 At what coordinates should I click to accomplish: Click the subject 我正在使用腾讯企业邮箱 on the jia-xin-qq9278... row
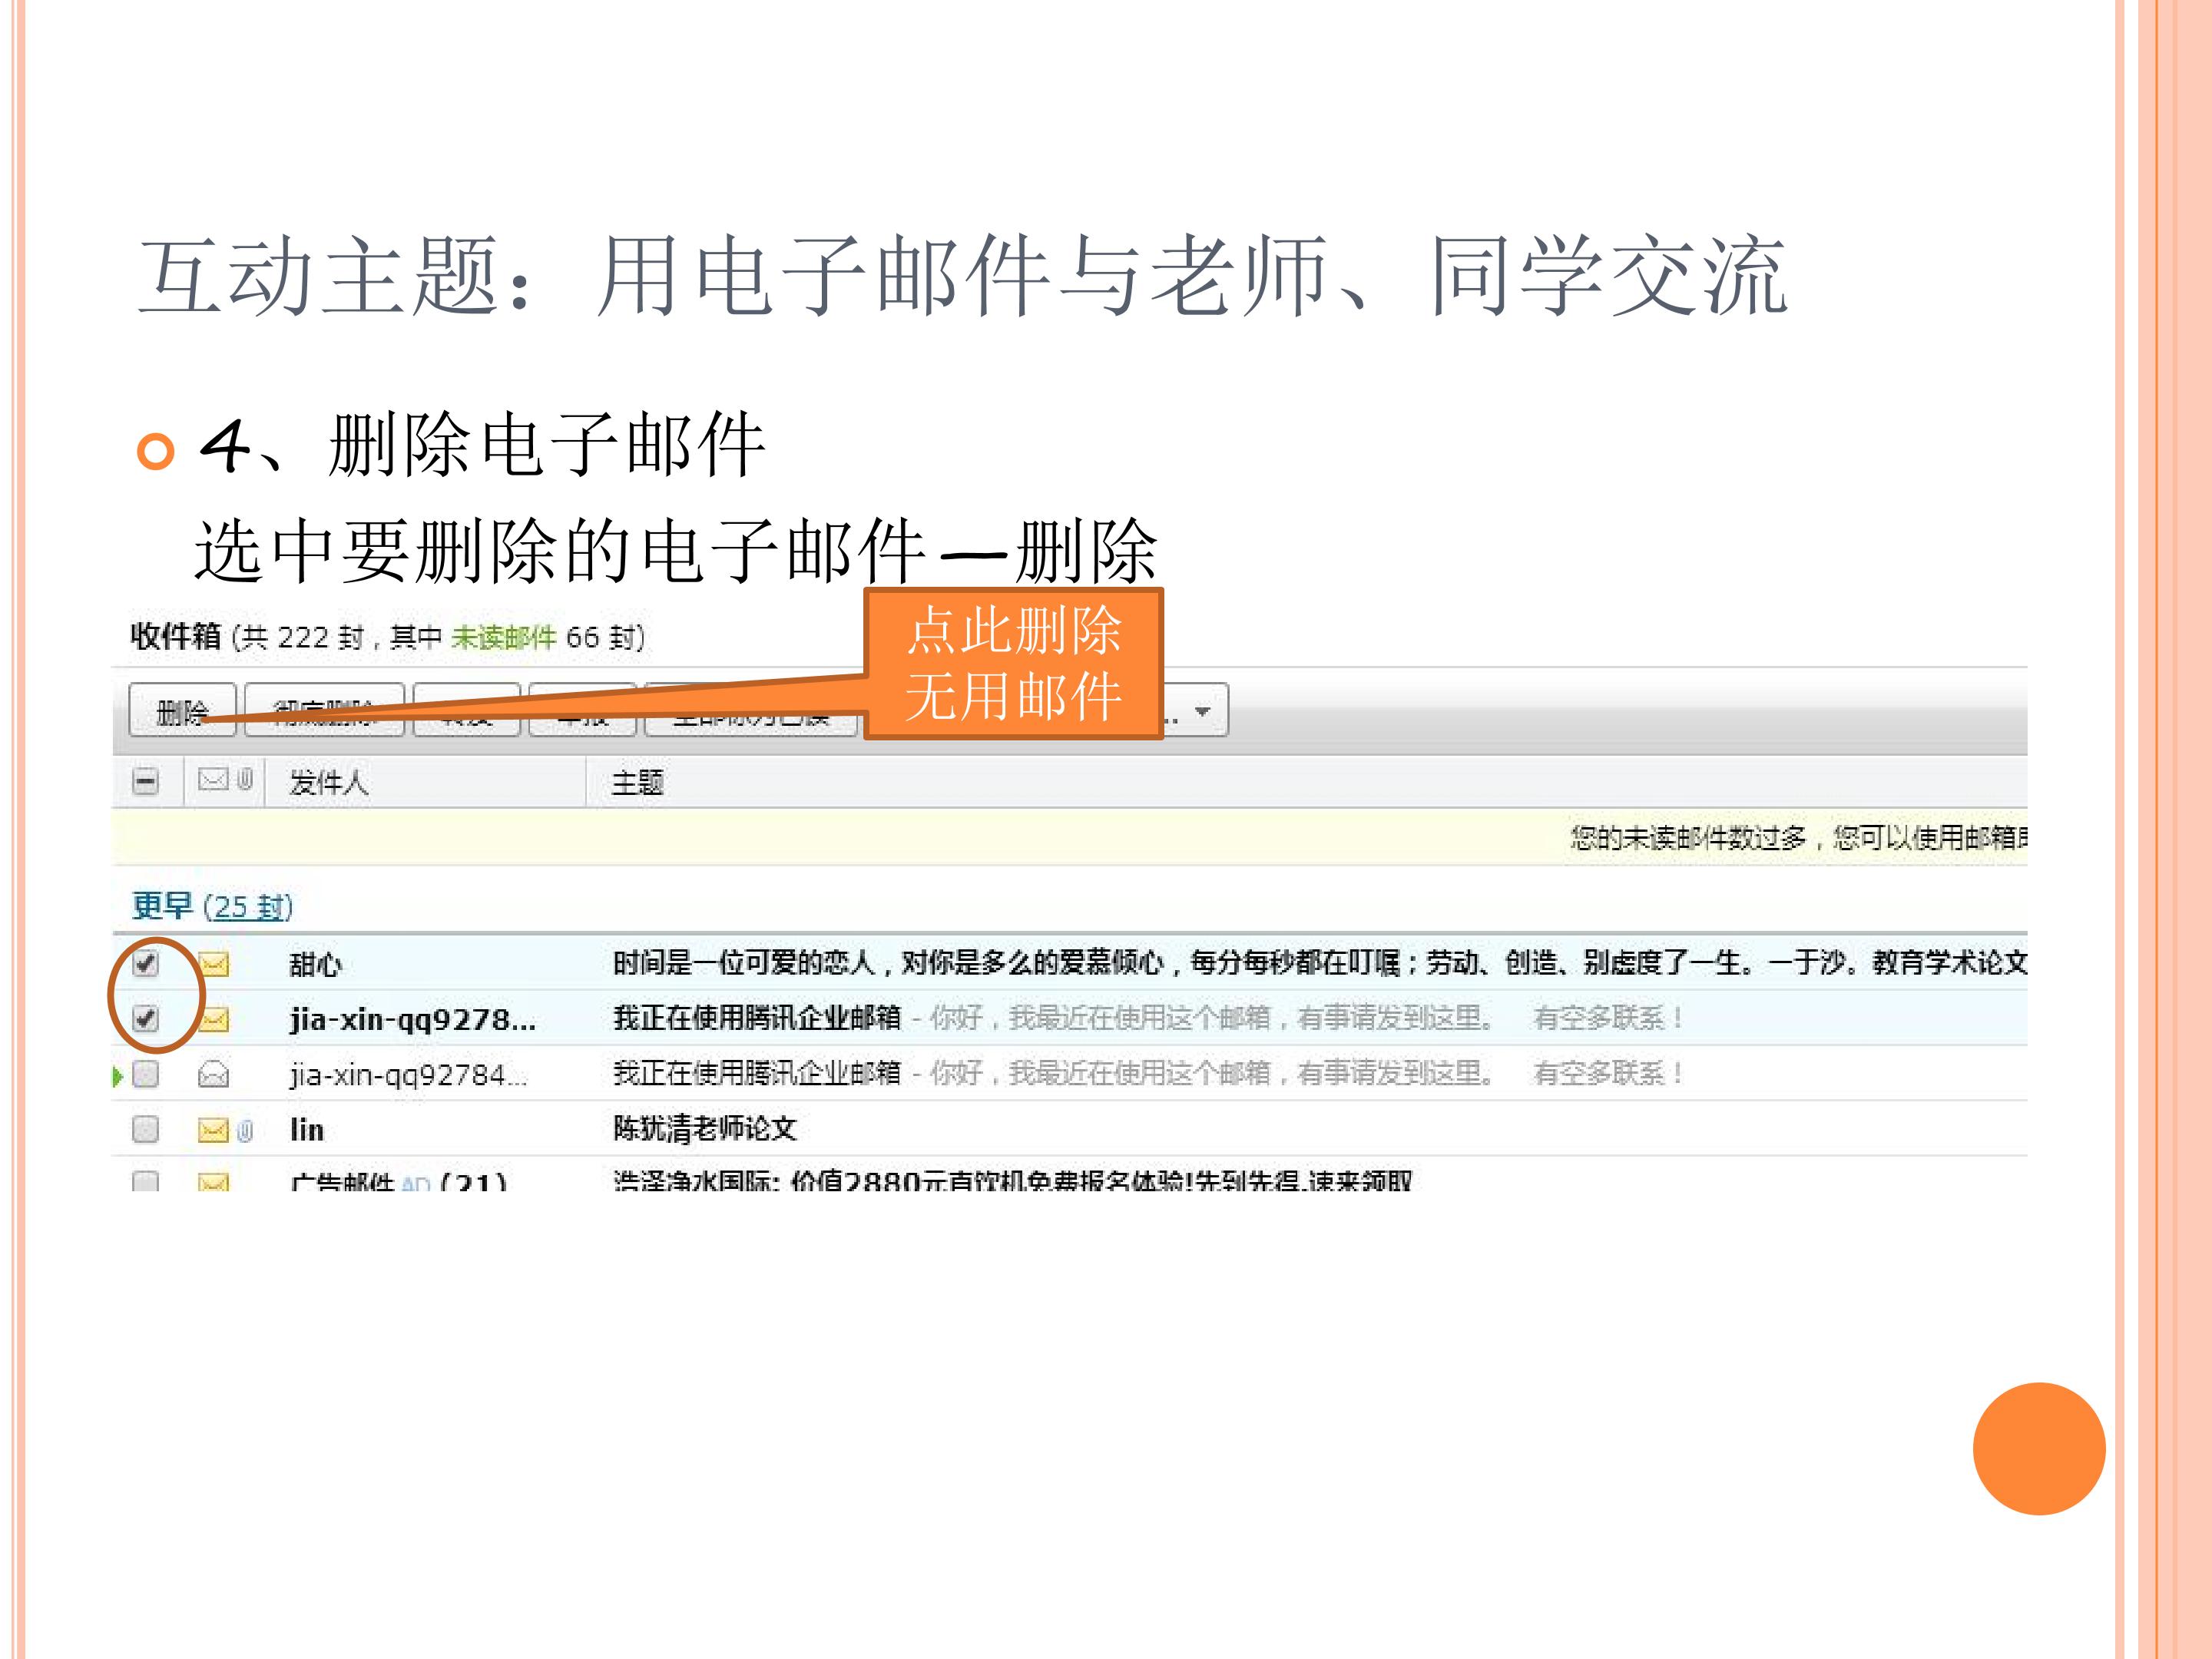click(x=757, y=1018)
